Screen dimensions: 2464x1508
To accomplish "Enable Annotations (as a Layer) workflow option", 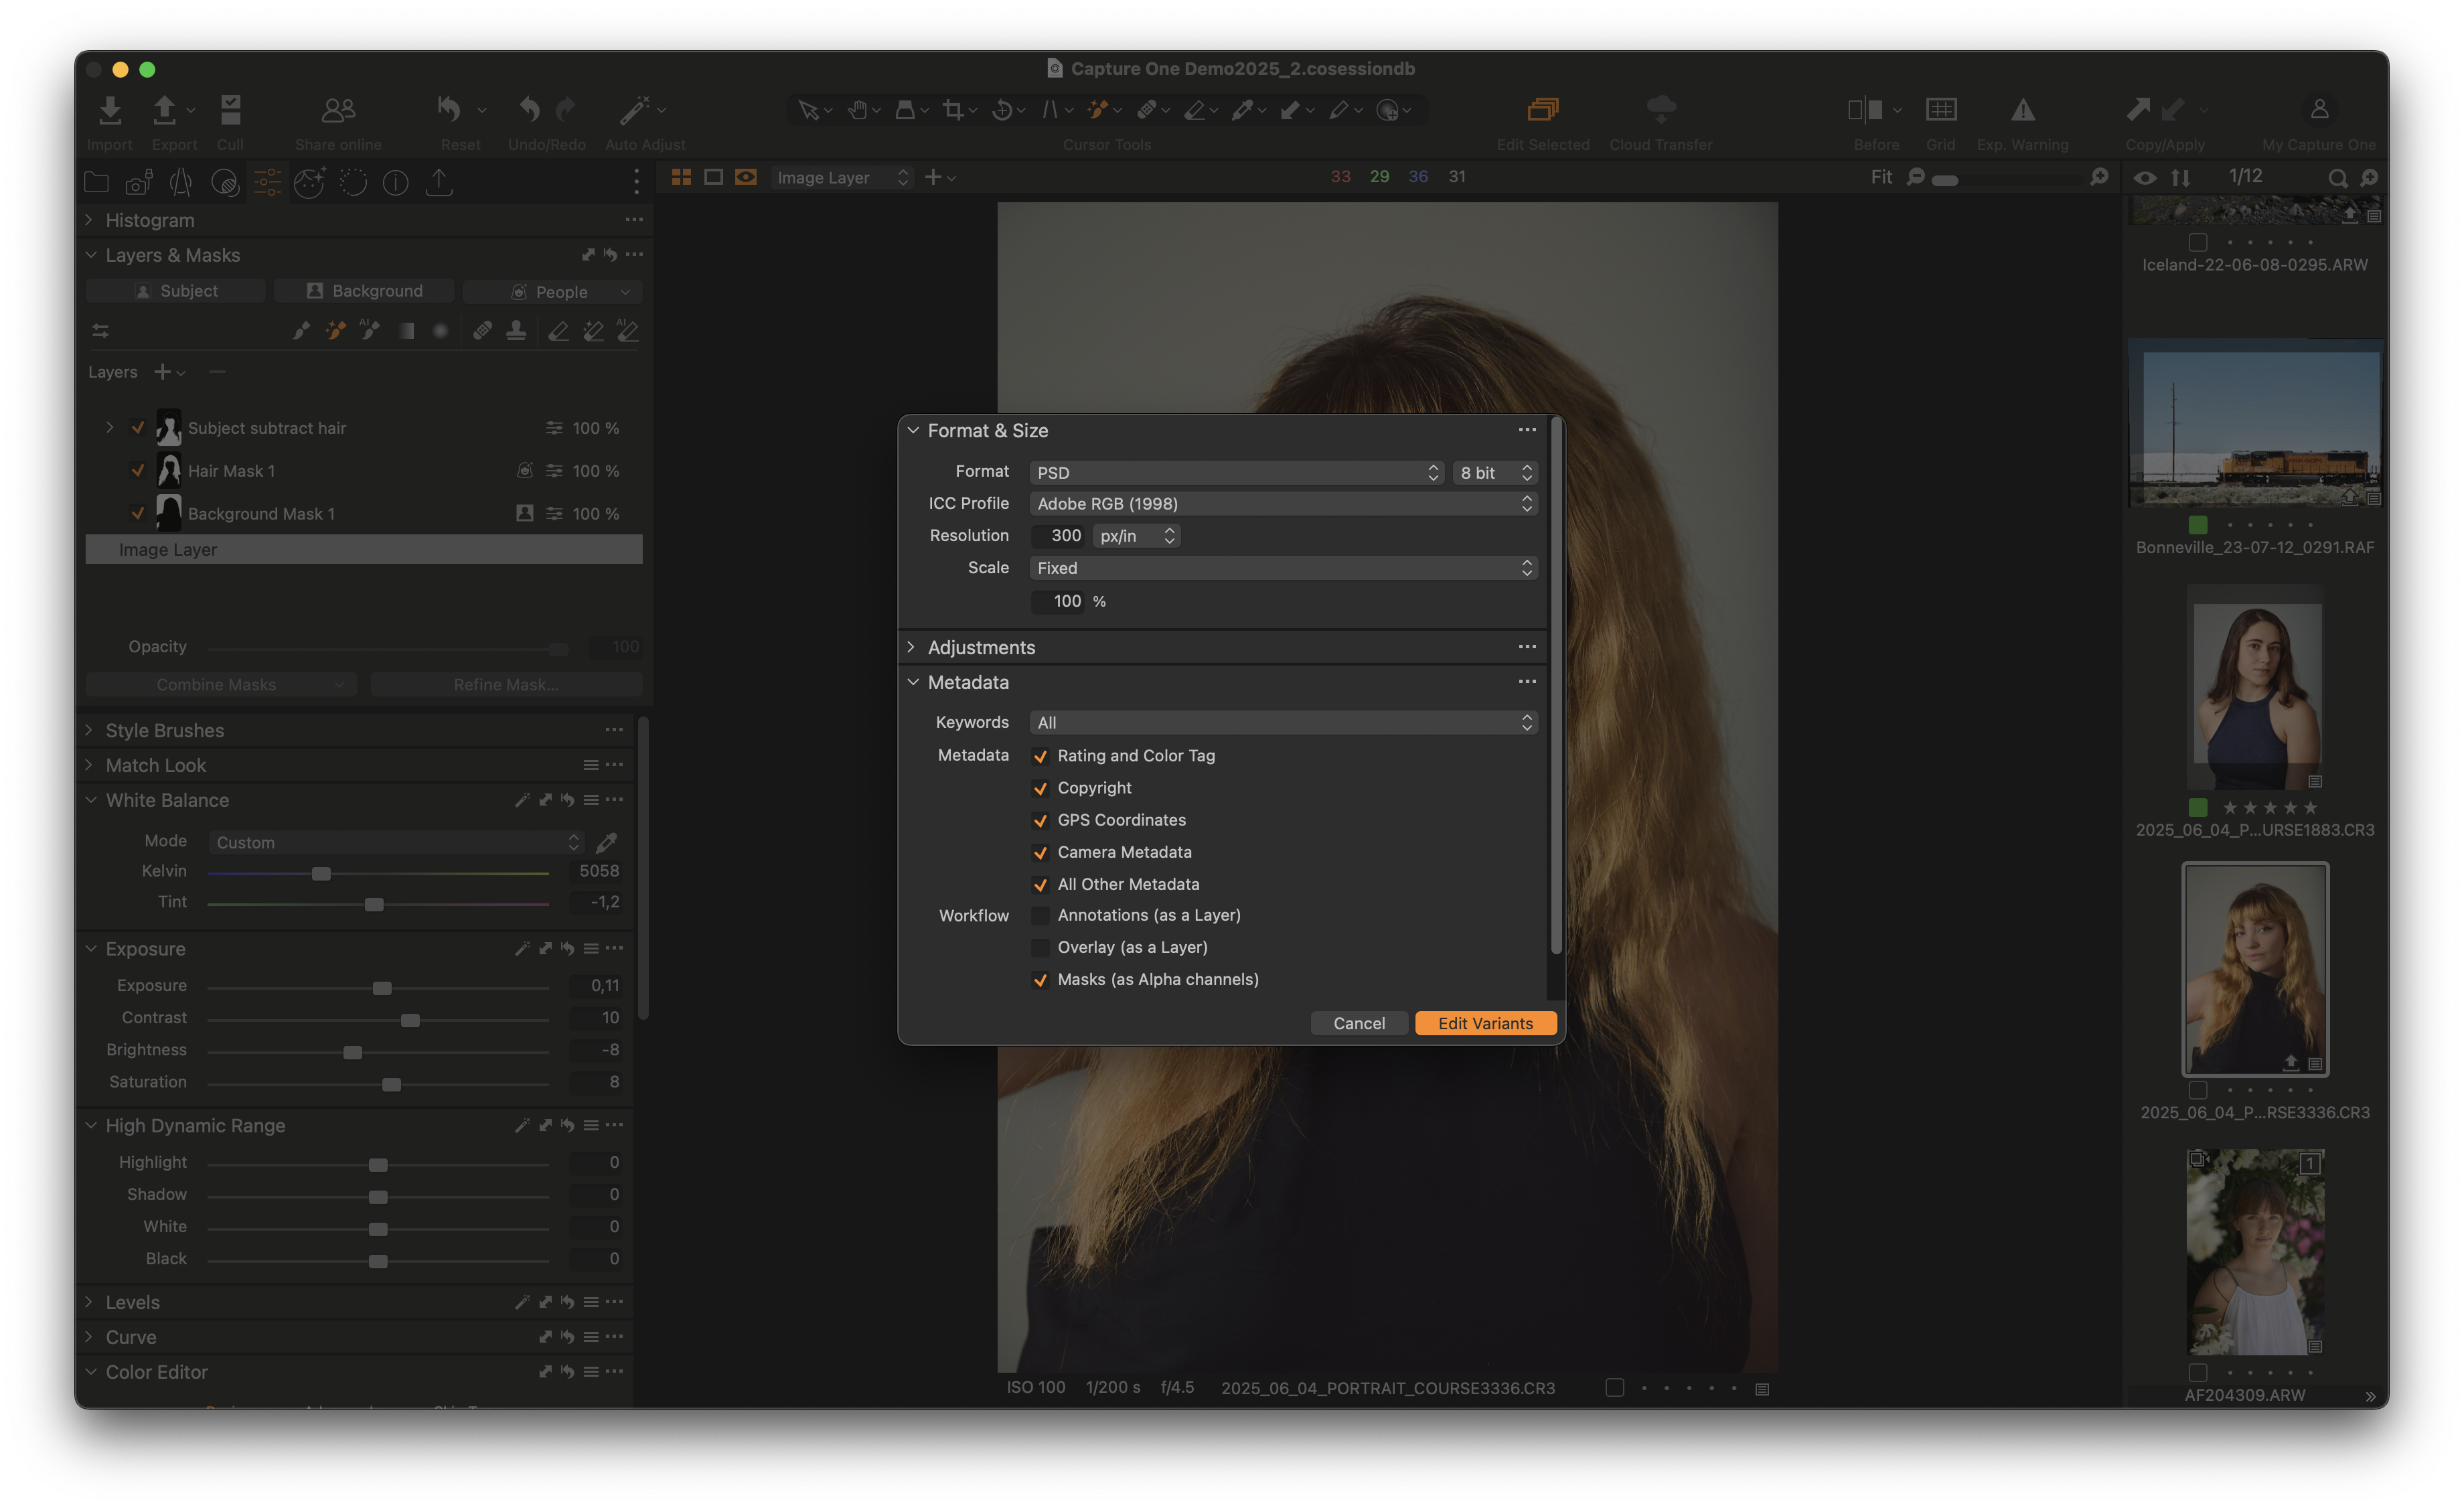I will point(1041,915).
